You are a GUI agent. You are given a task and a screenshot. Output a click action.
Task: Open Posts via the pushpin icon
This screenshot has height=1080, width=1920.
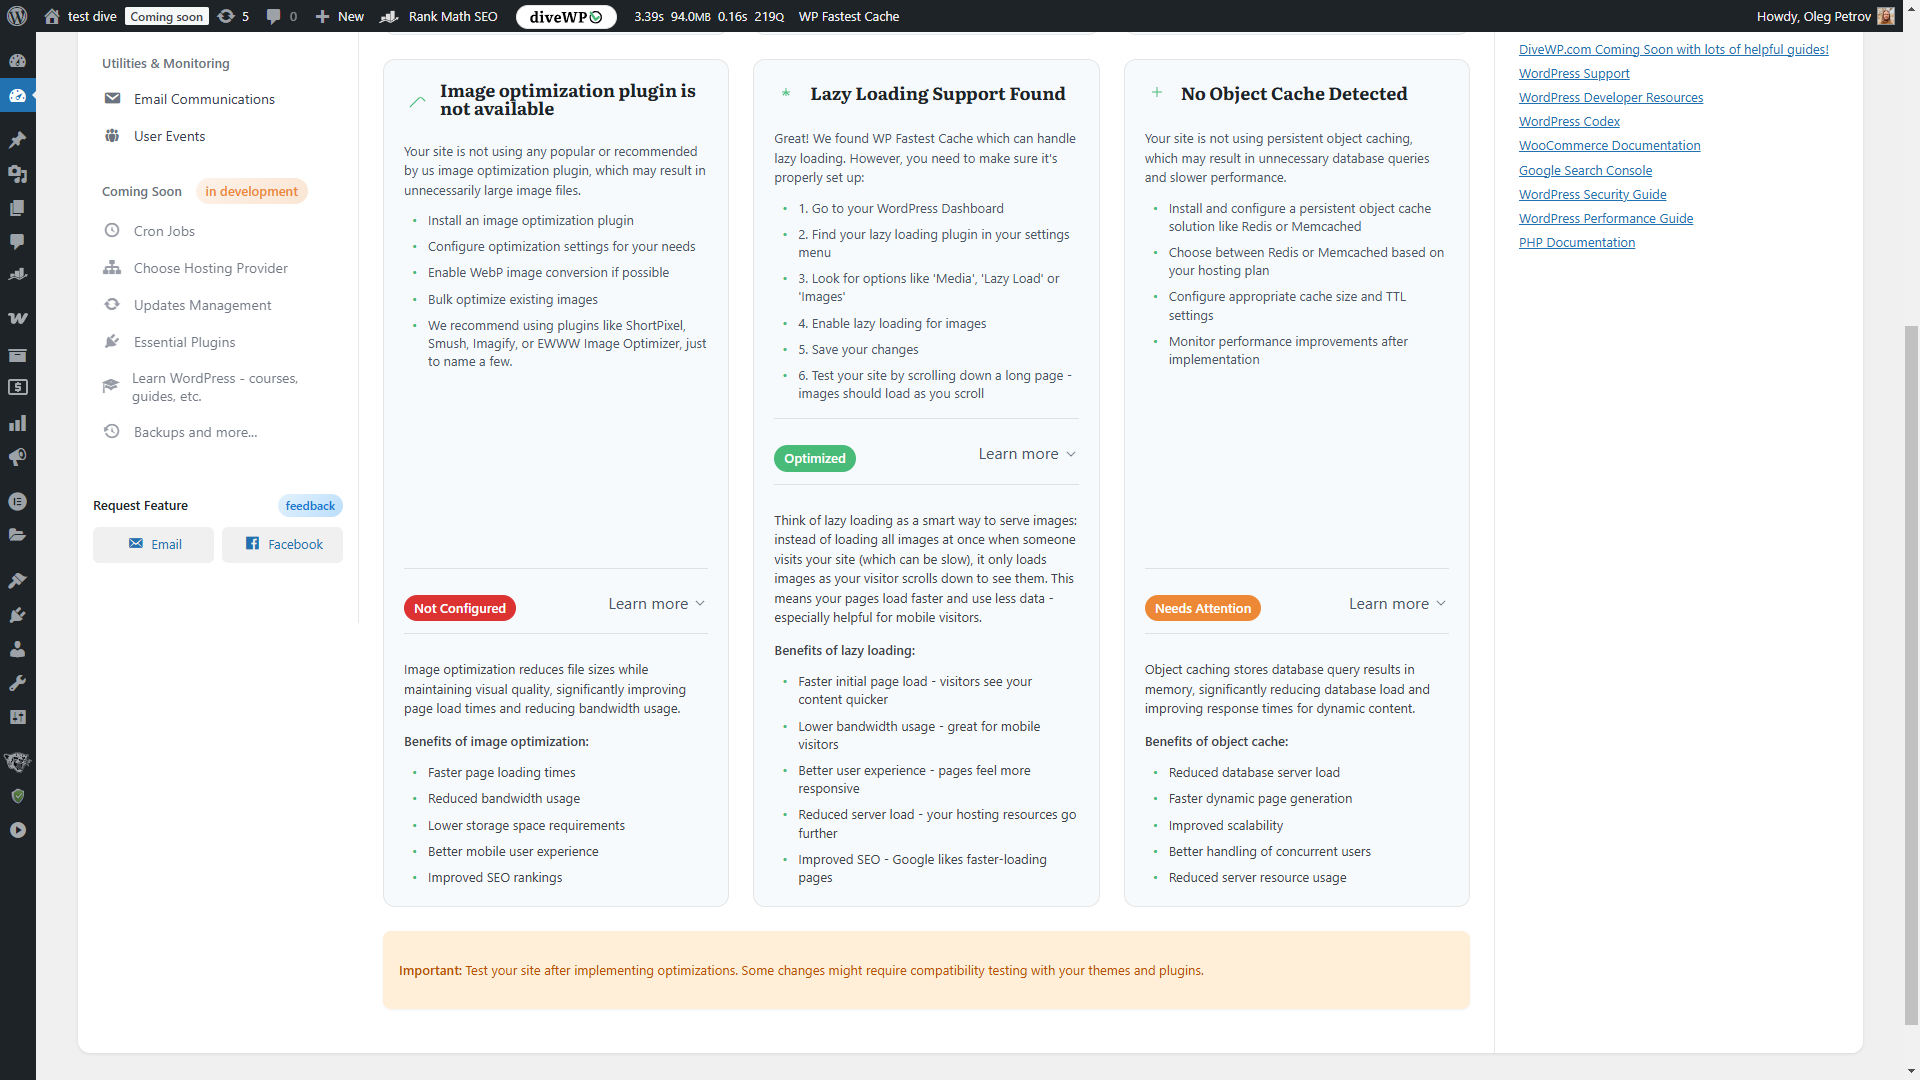coord(17,139)
